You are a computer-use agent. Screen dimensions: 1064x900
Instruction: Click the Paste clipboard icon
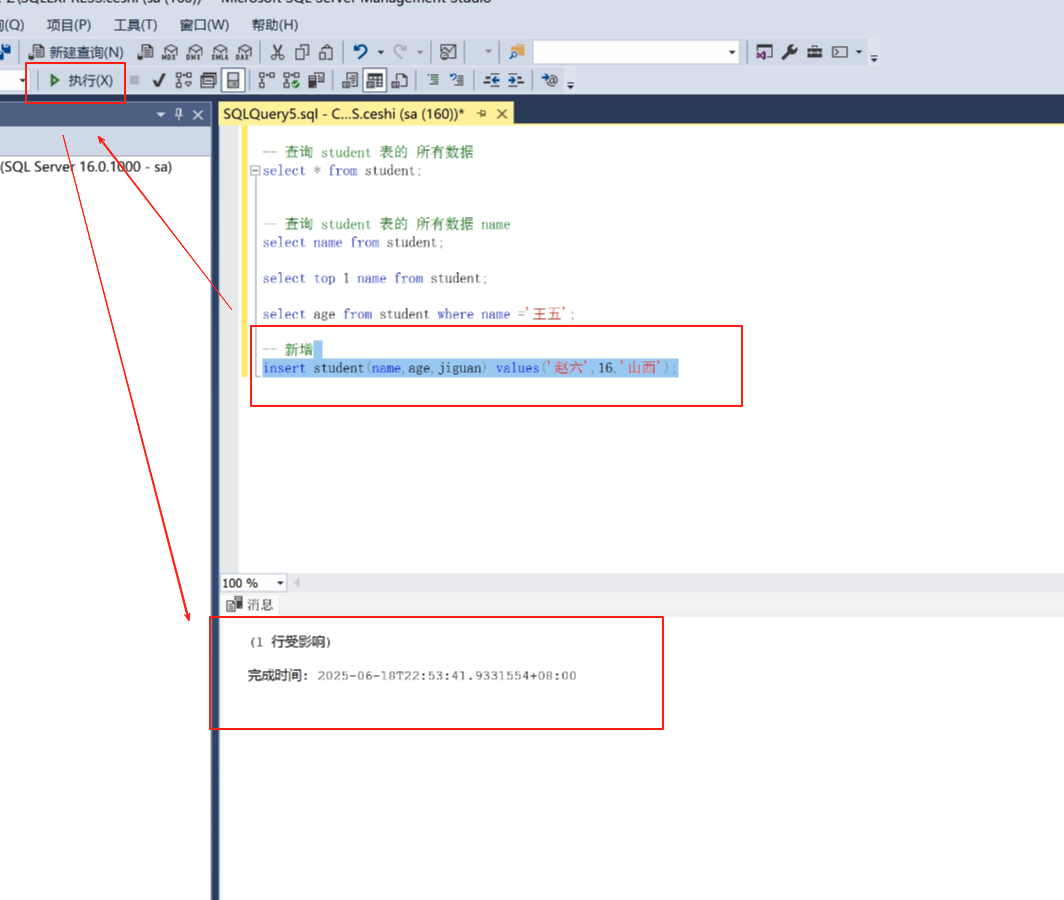326,52
